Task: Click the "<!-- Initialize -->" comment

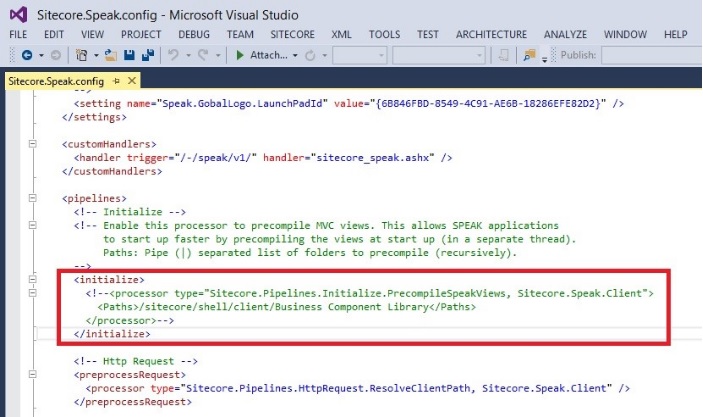Action: [130, 212]
